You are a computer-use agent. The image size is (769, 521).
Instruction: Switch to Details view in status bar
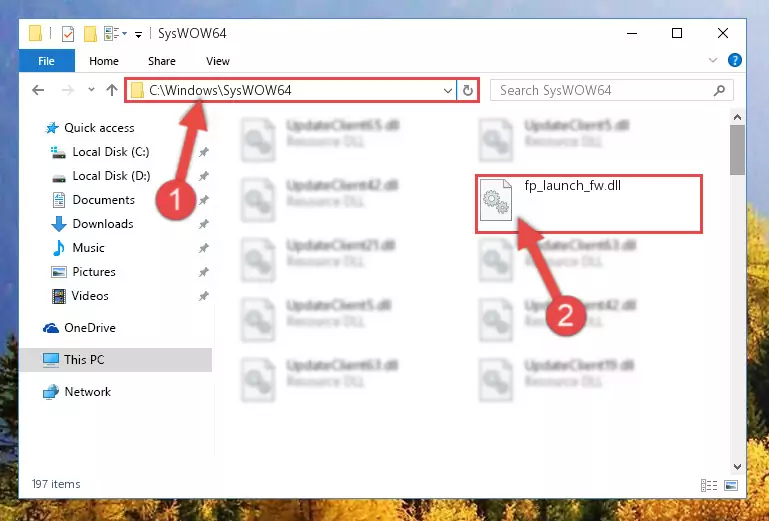709,485
